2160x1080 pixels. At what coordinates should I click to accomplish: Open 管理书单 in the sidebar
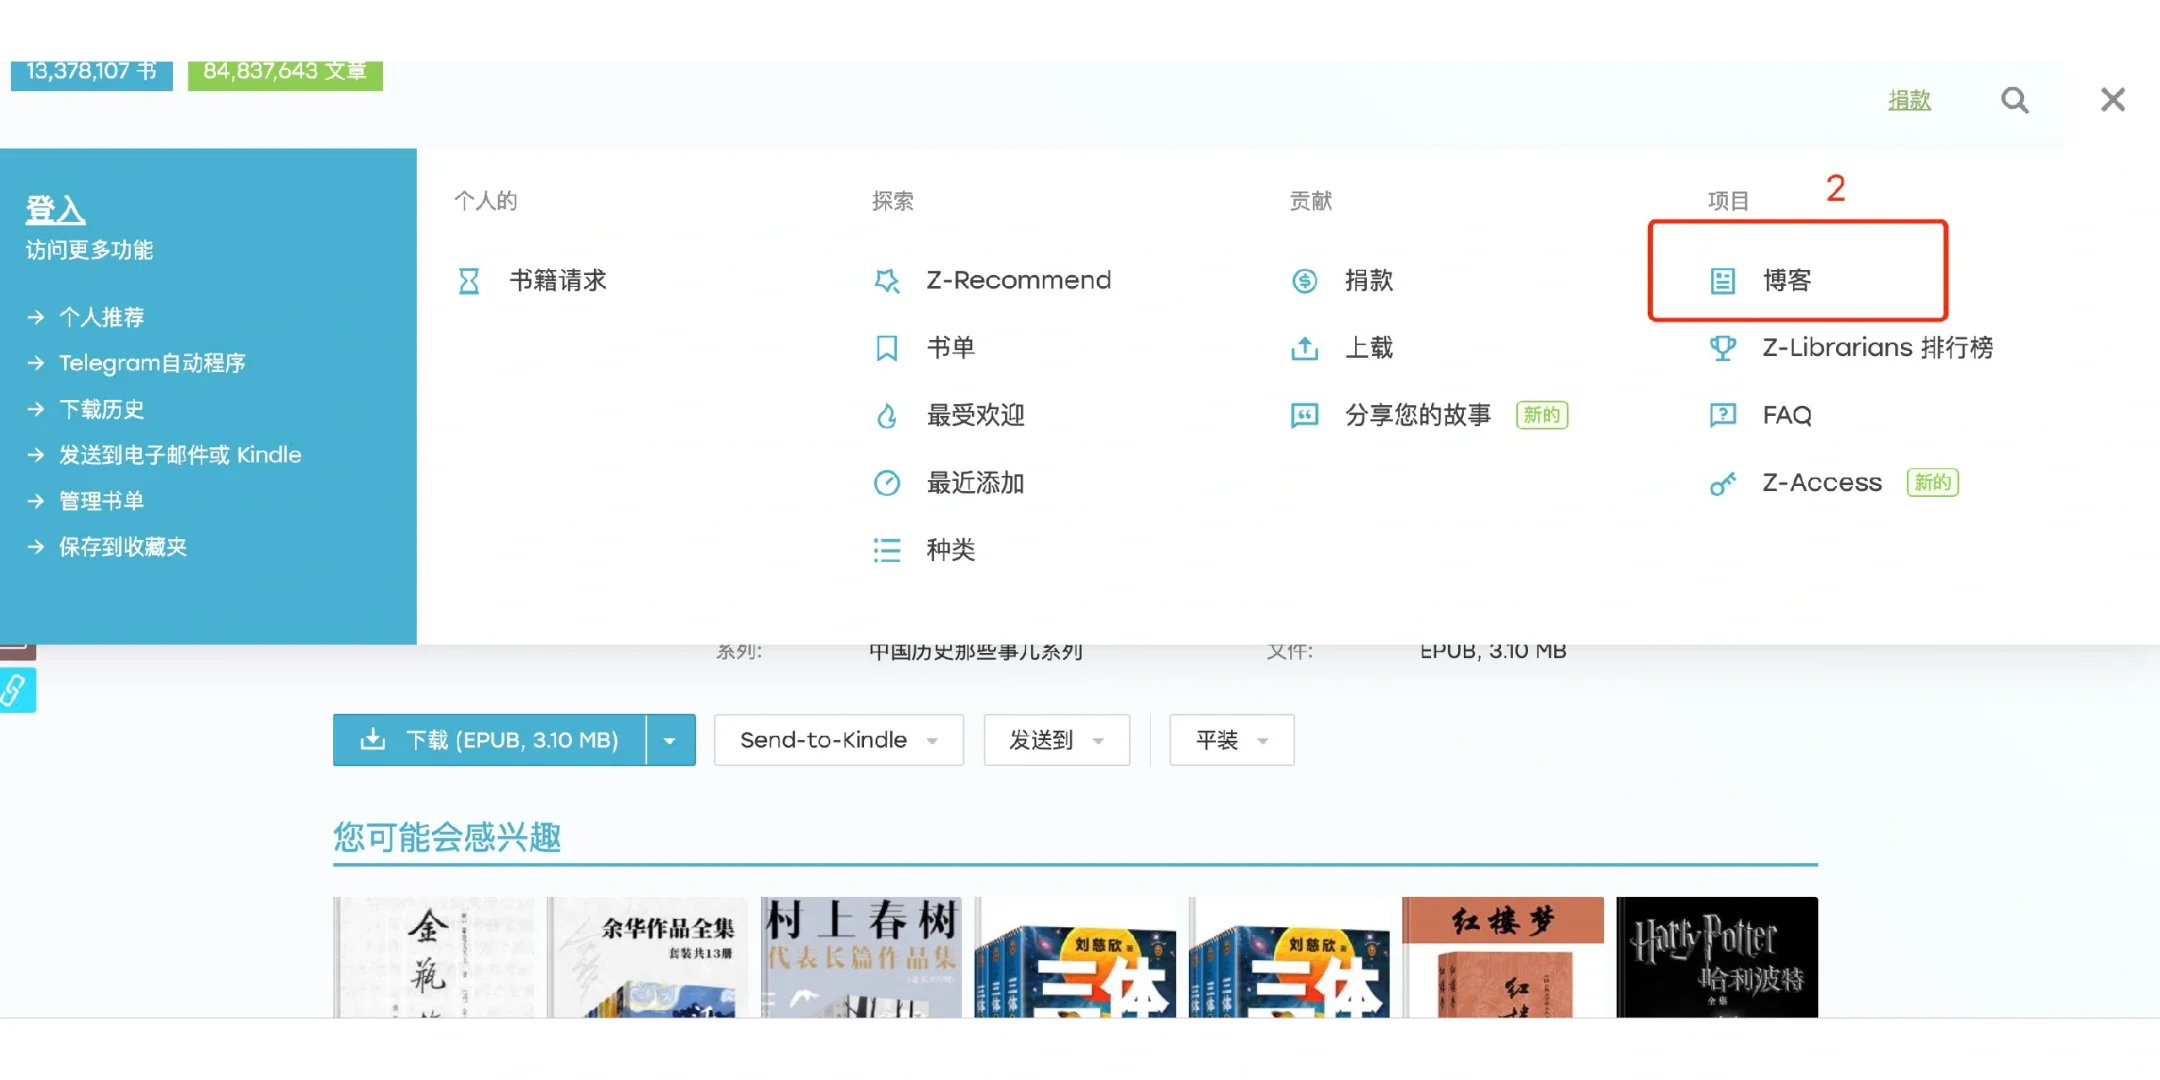[x=101, y=501]
